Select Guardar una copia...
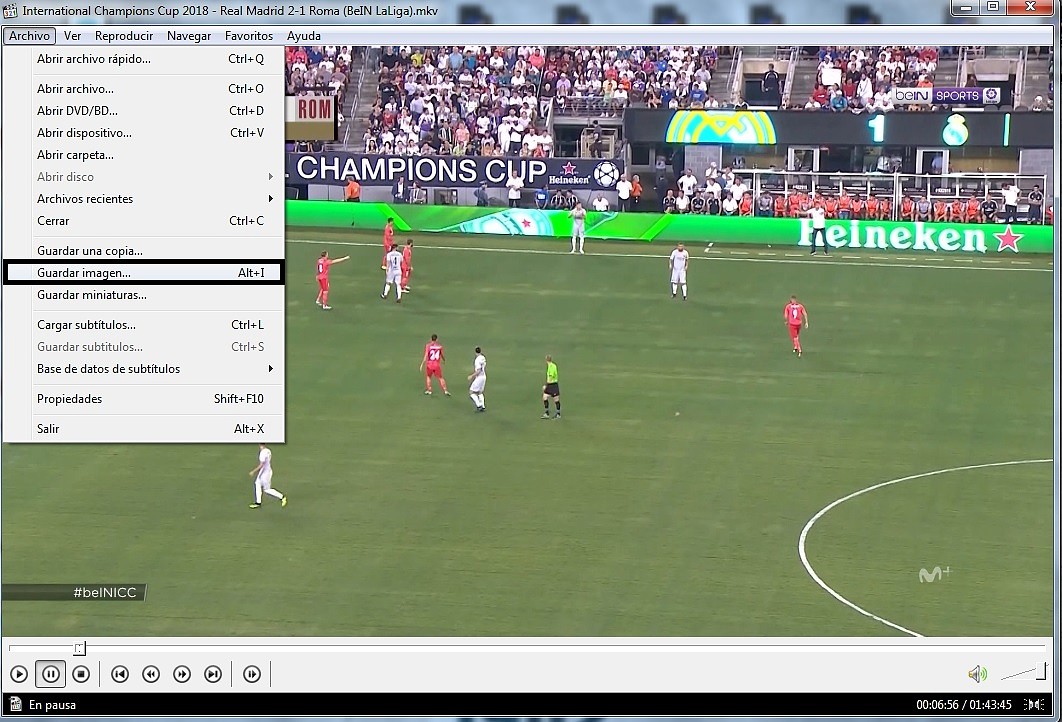 point(144,251)
